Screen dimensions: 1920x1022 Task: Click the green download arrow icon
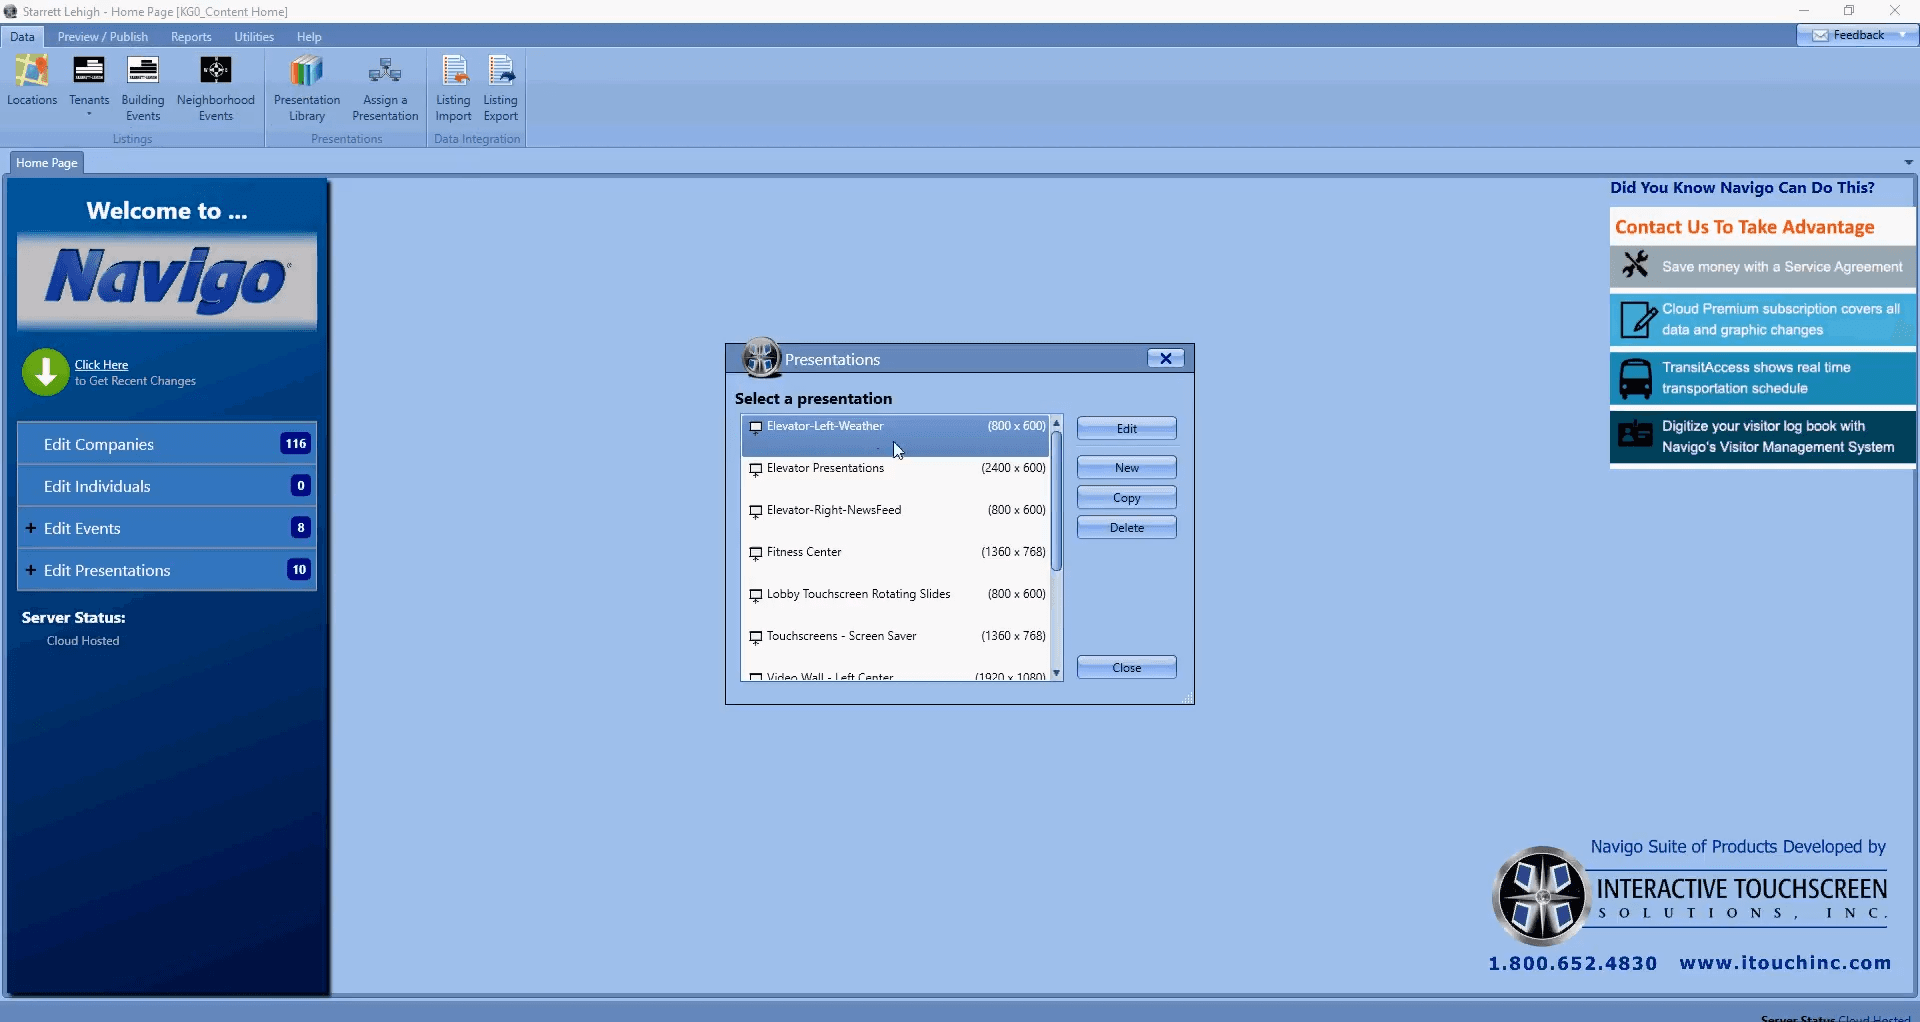tap(45, 372)
